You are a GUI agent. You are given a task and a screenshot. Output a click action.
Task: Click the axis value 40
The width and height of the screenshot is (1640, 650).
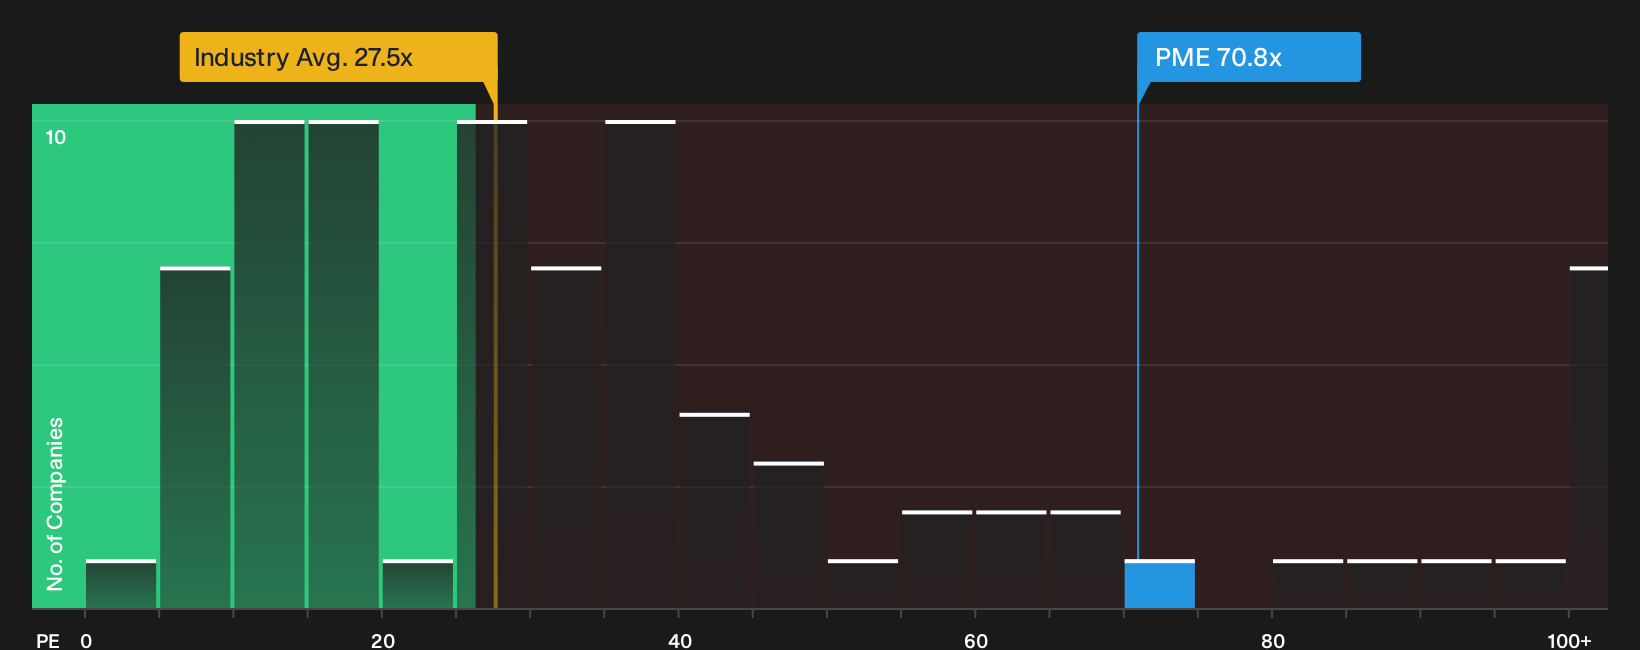coord(680,640)
